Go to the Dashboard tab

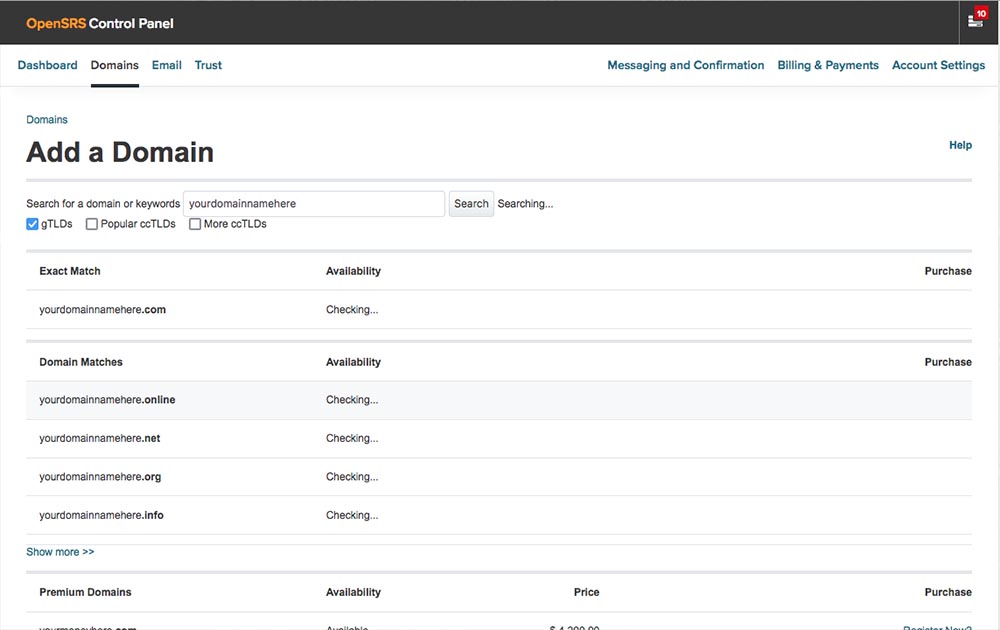(x=47, y=65)
